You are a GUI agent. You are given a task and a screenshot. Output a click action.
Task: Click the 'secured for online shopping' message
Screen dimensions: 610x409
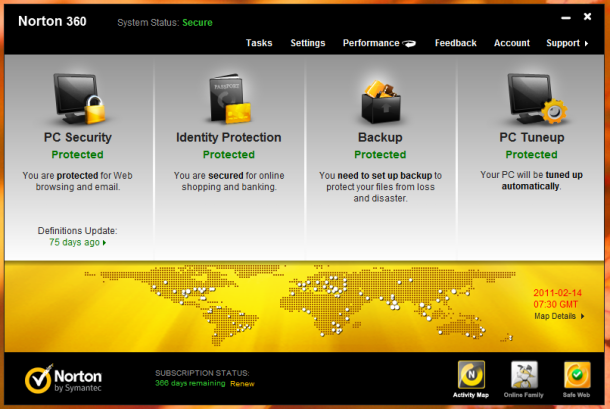tap(229, 181)
